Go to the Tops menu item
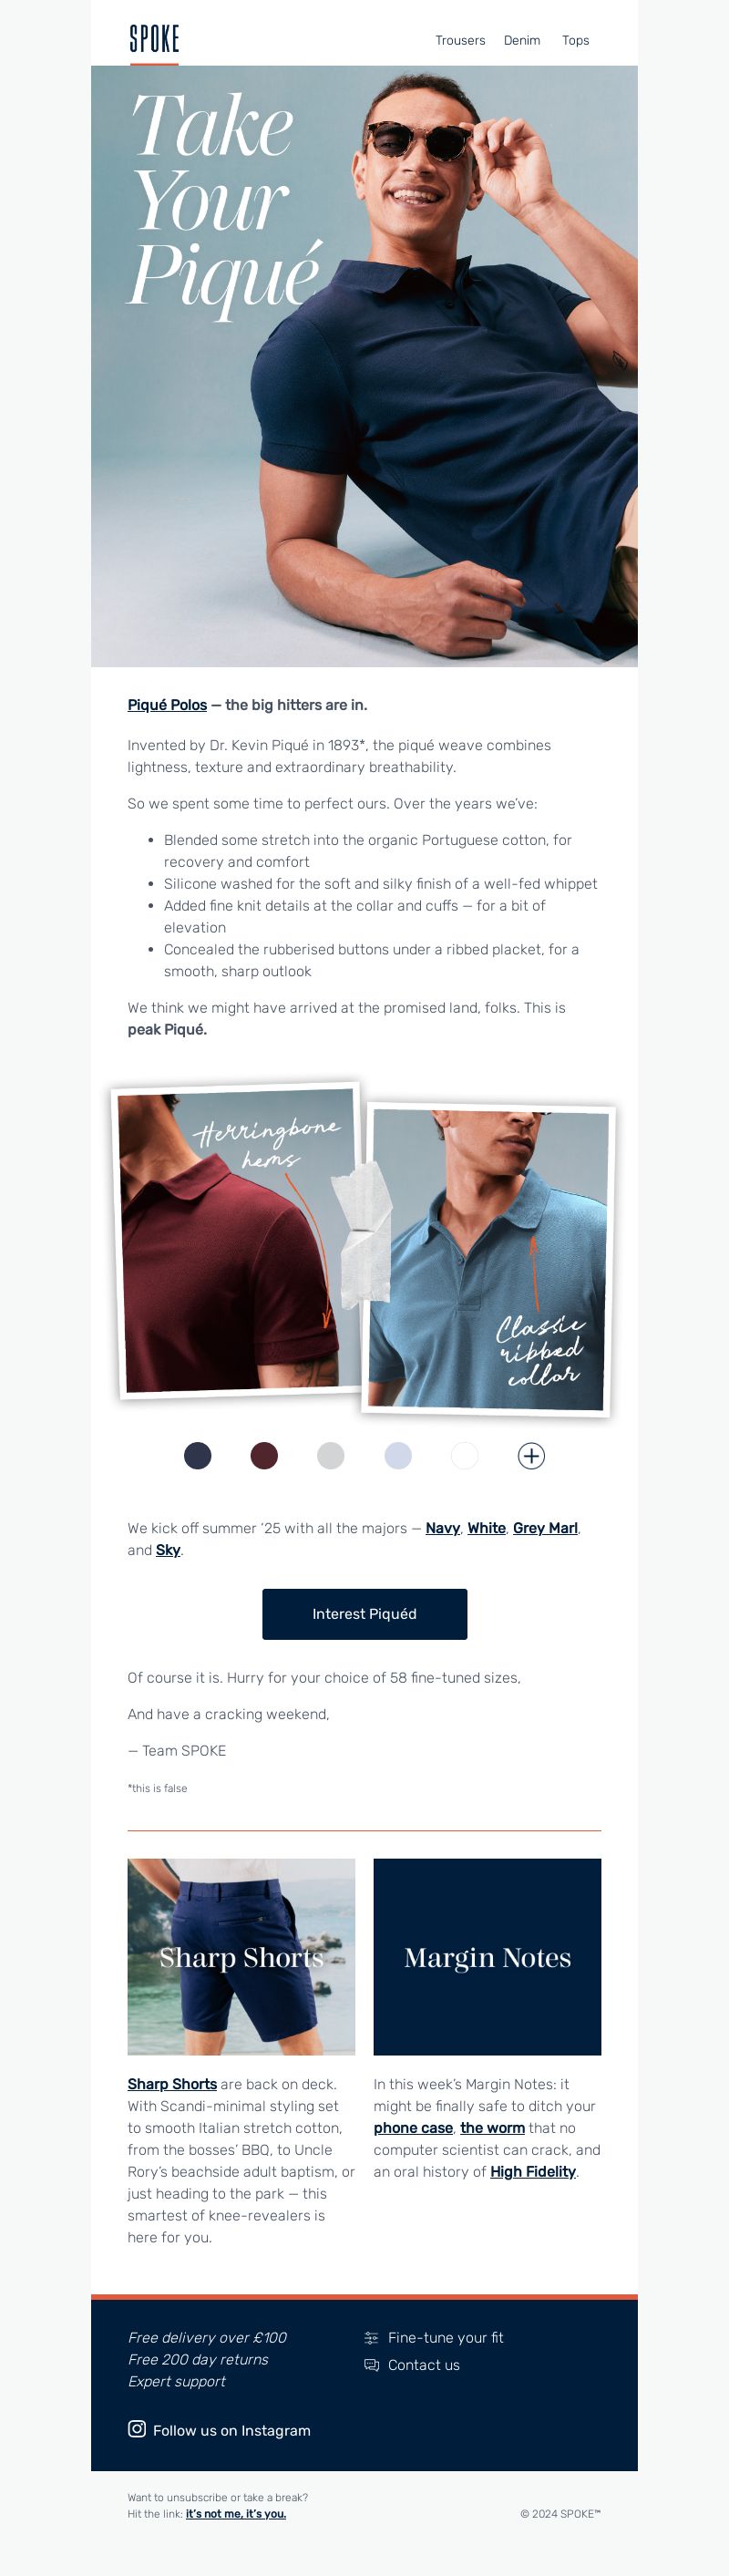The image size is (729, 2576). point(575,40)
